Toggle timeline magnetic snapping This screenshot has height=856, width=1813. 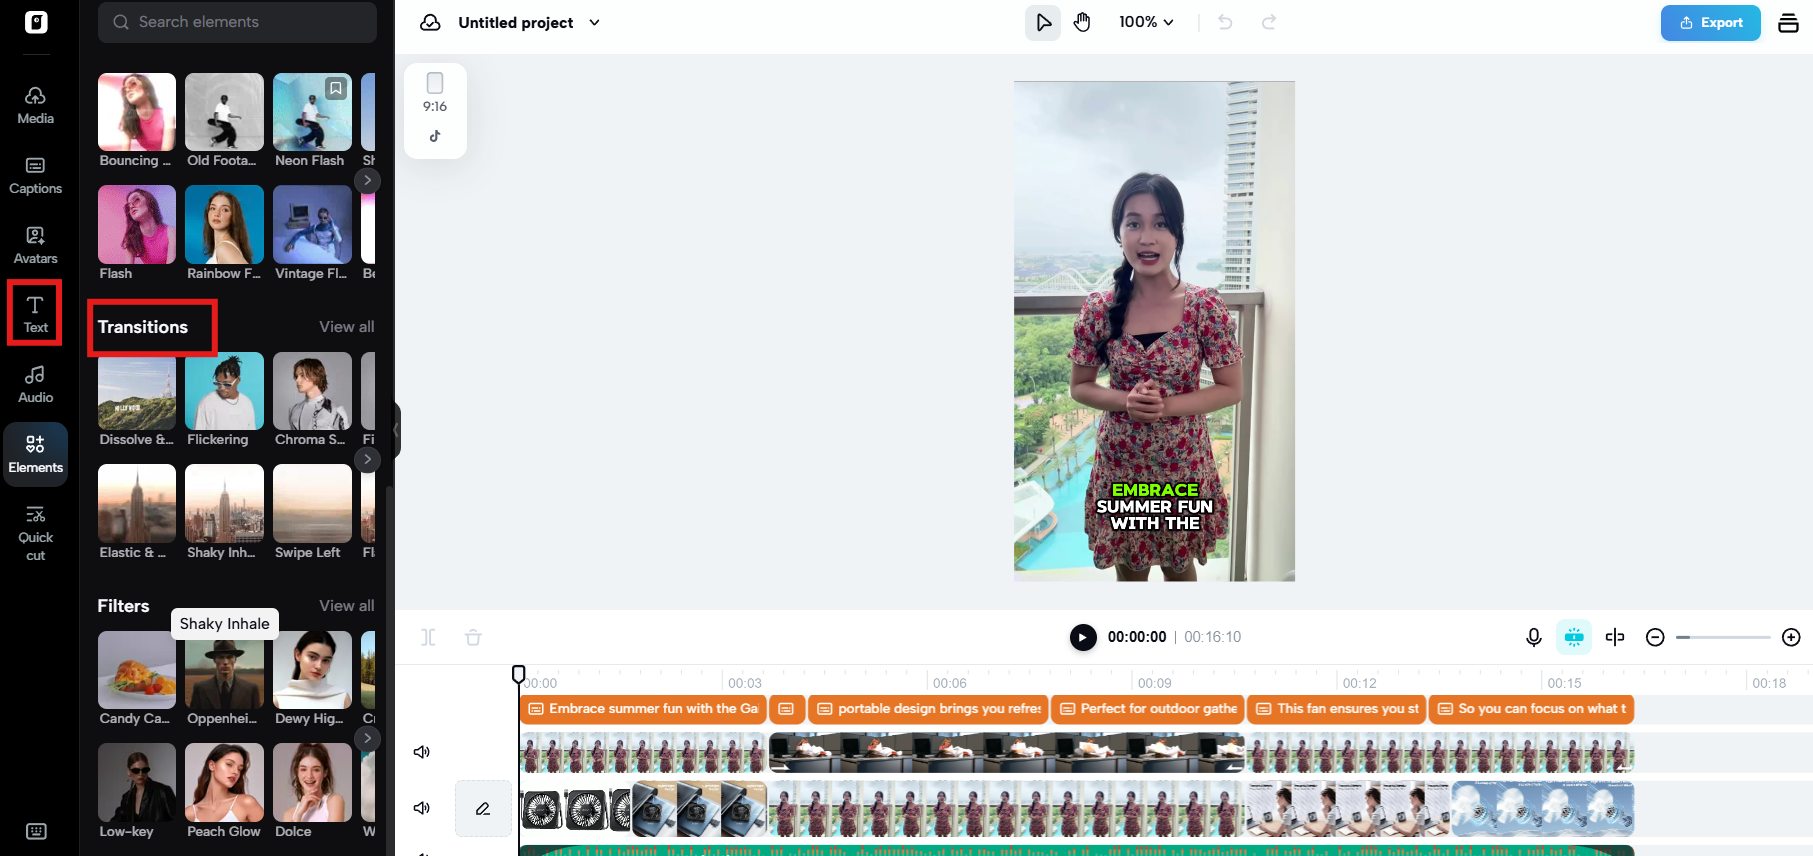coord(1574,637)
